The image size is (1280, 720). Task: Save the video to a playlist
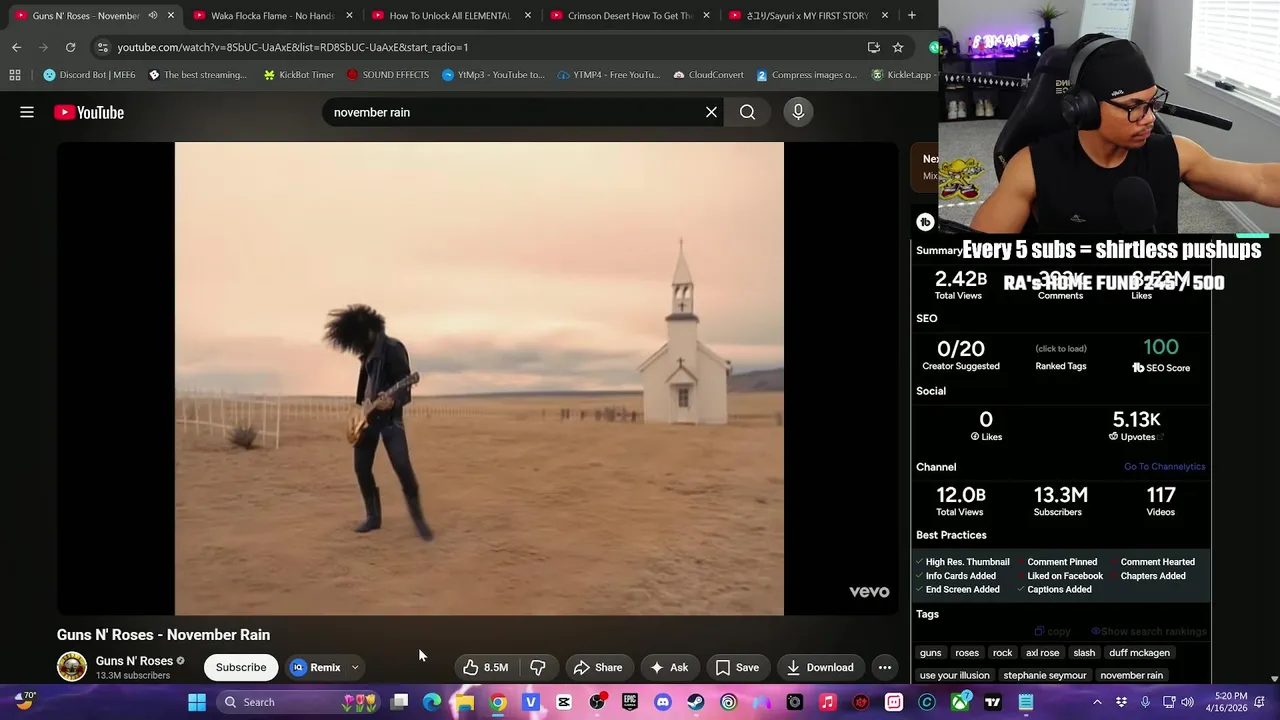(x=737, y=667)
